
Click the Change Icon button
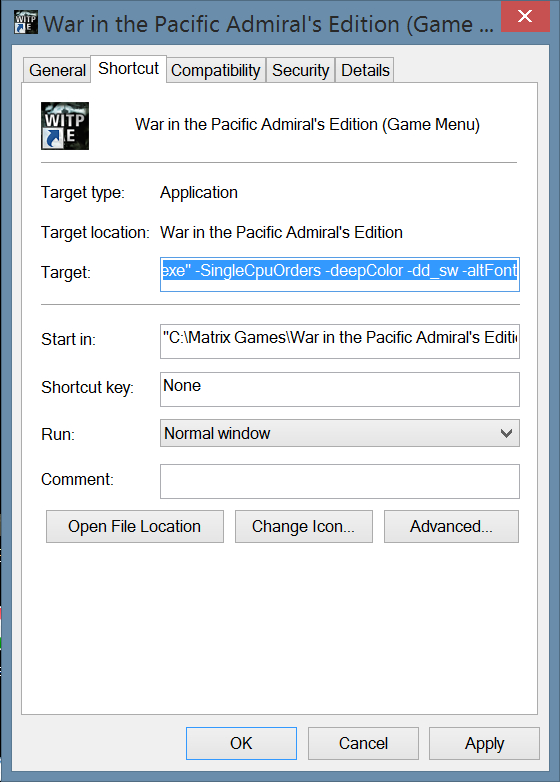click(x=304, y=526)
